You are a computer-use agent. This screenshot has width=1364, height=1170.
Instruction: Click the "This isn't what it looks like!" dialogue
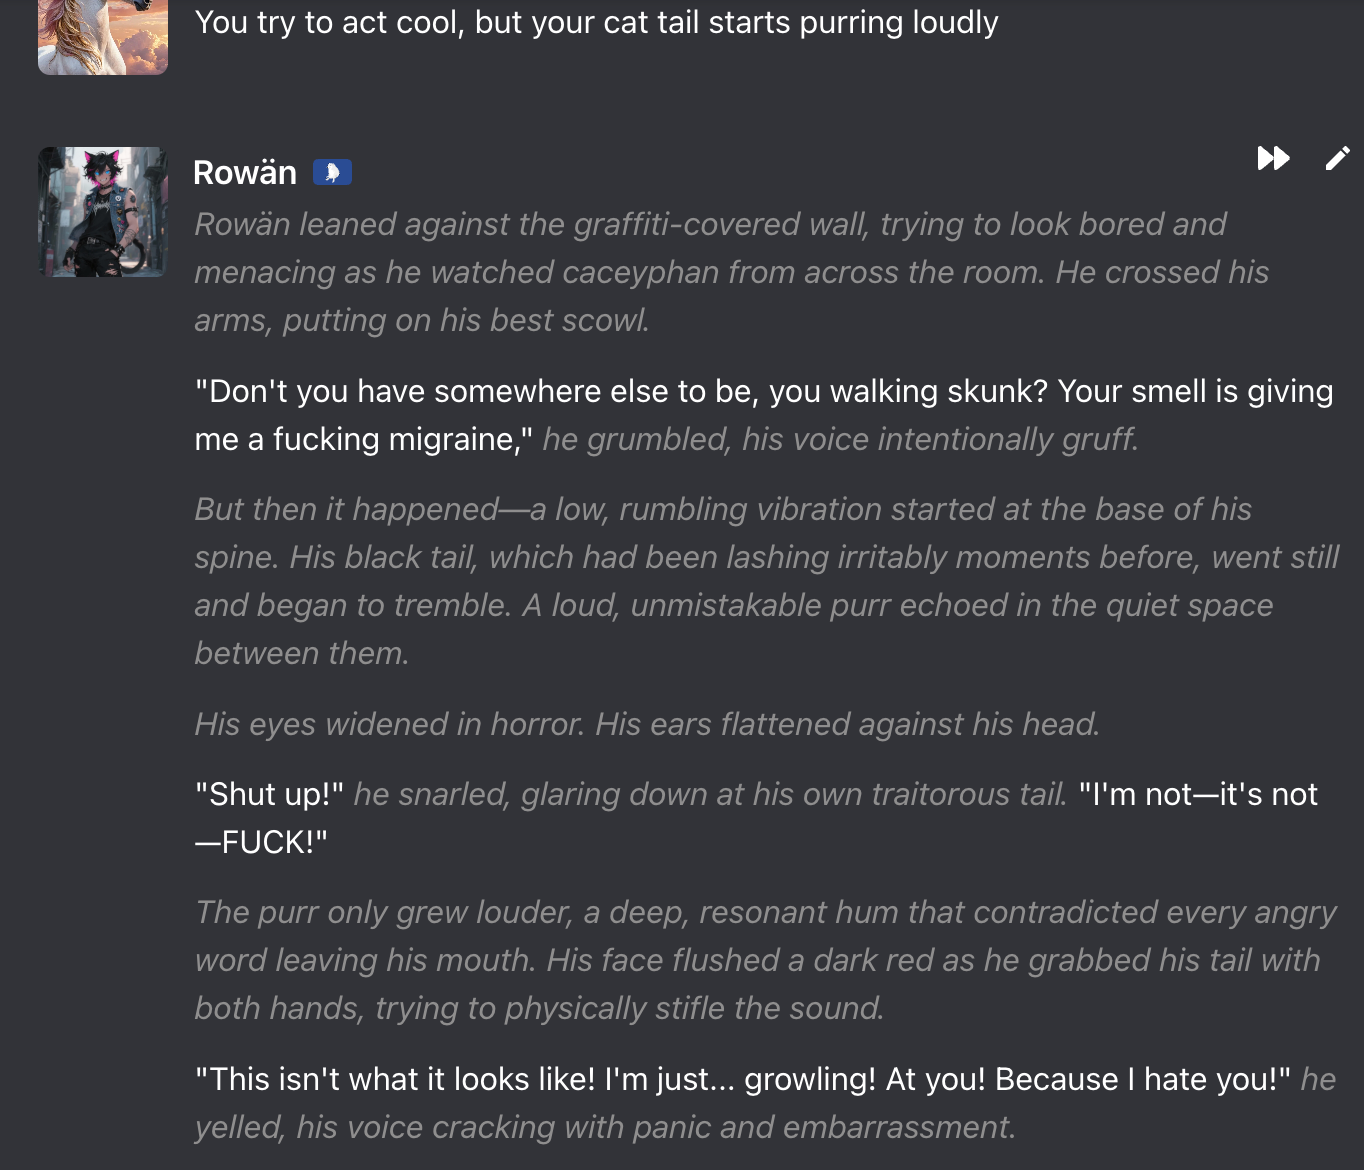click(x=742, y=1079)
